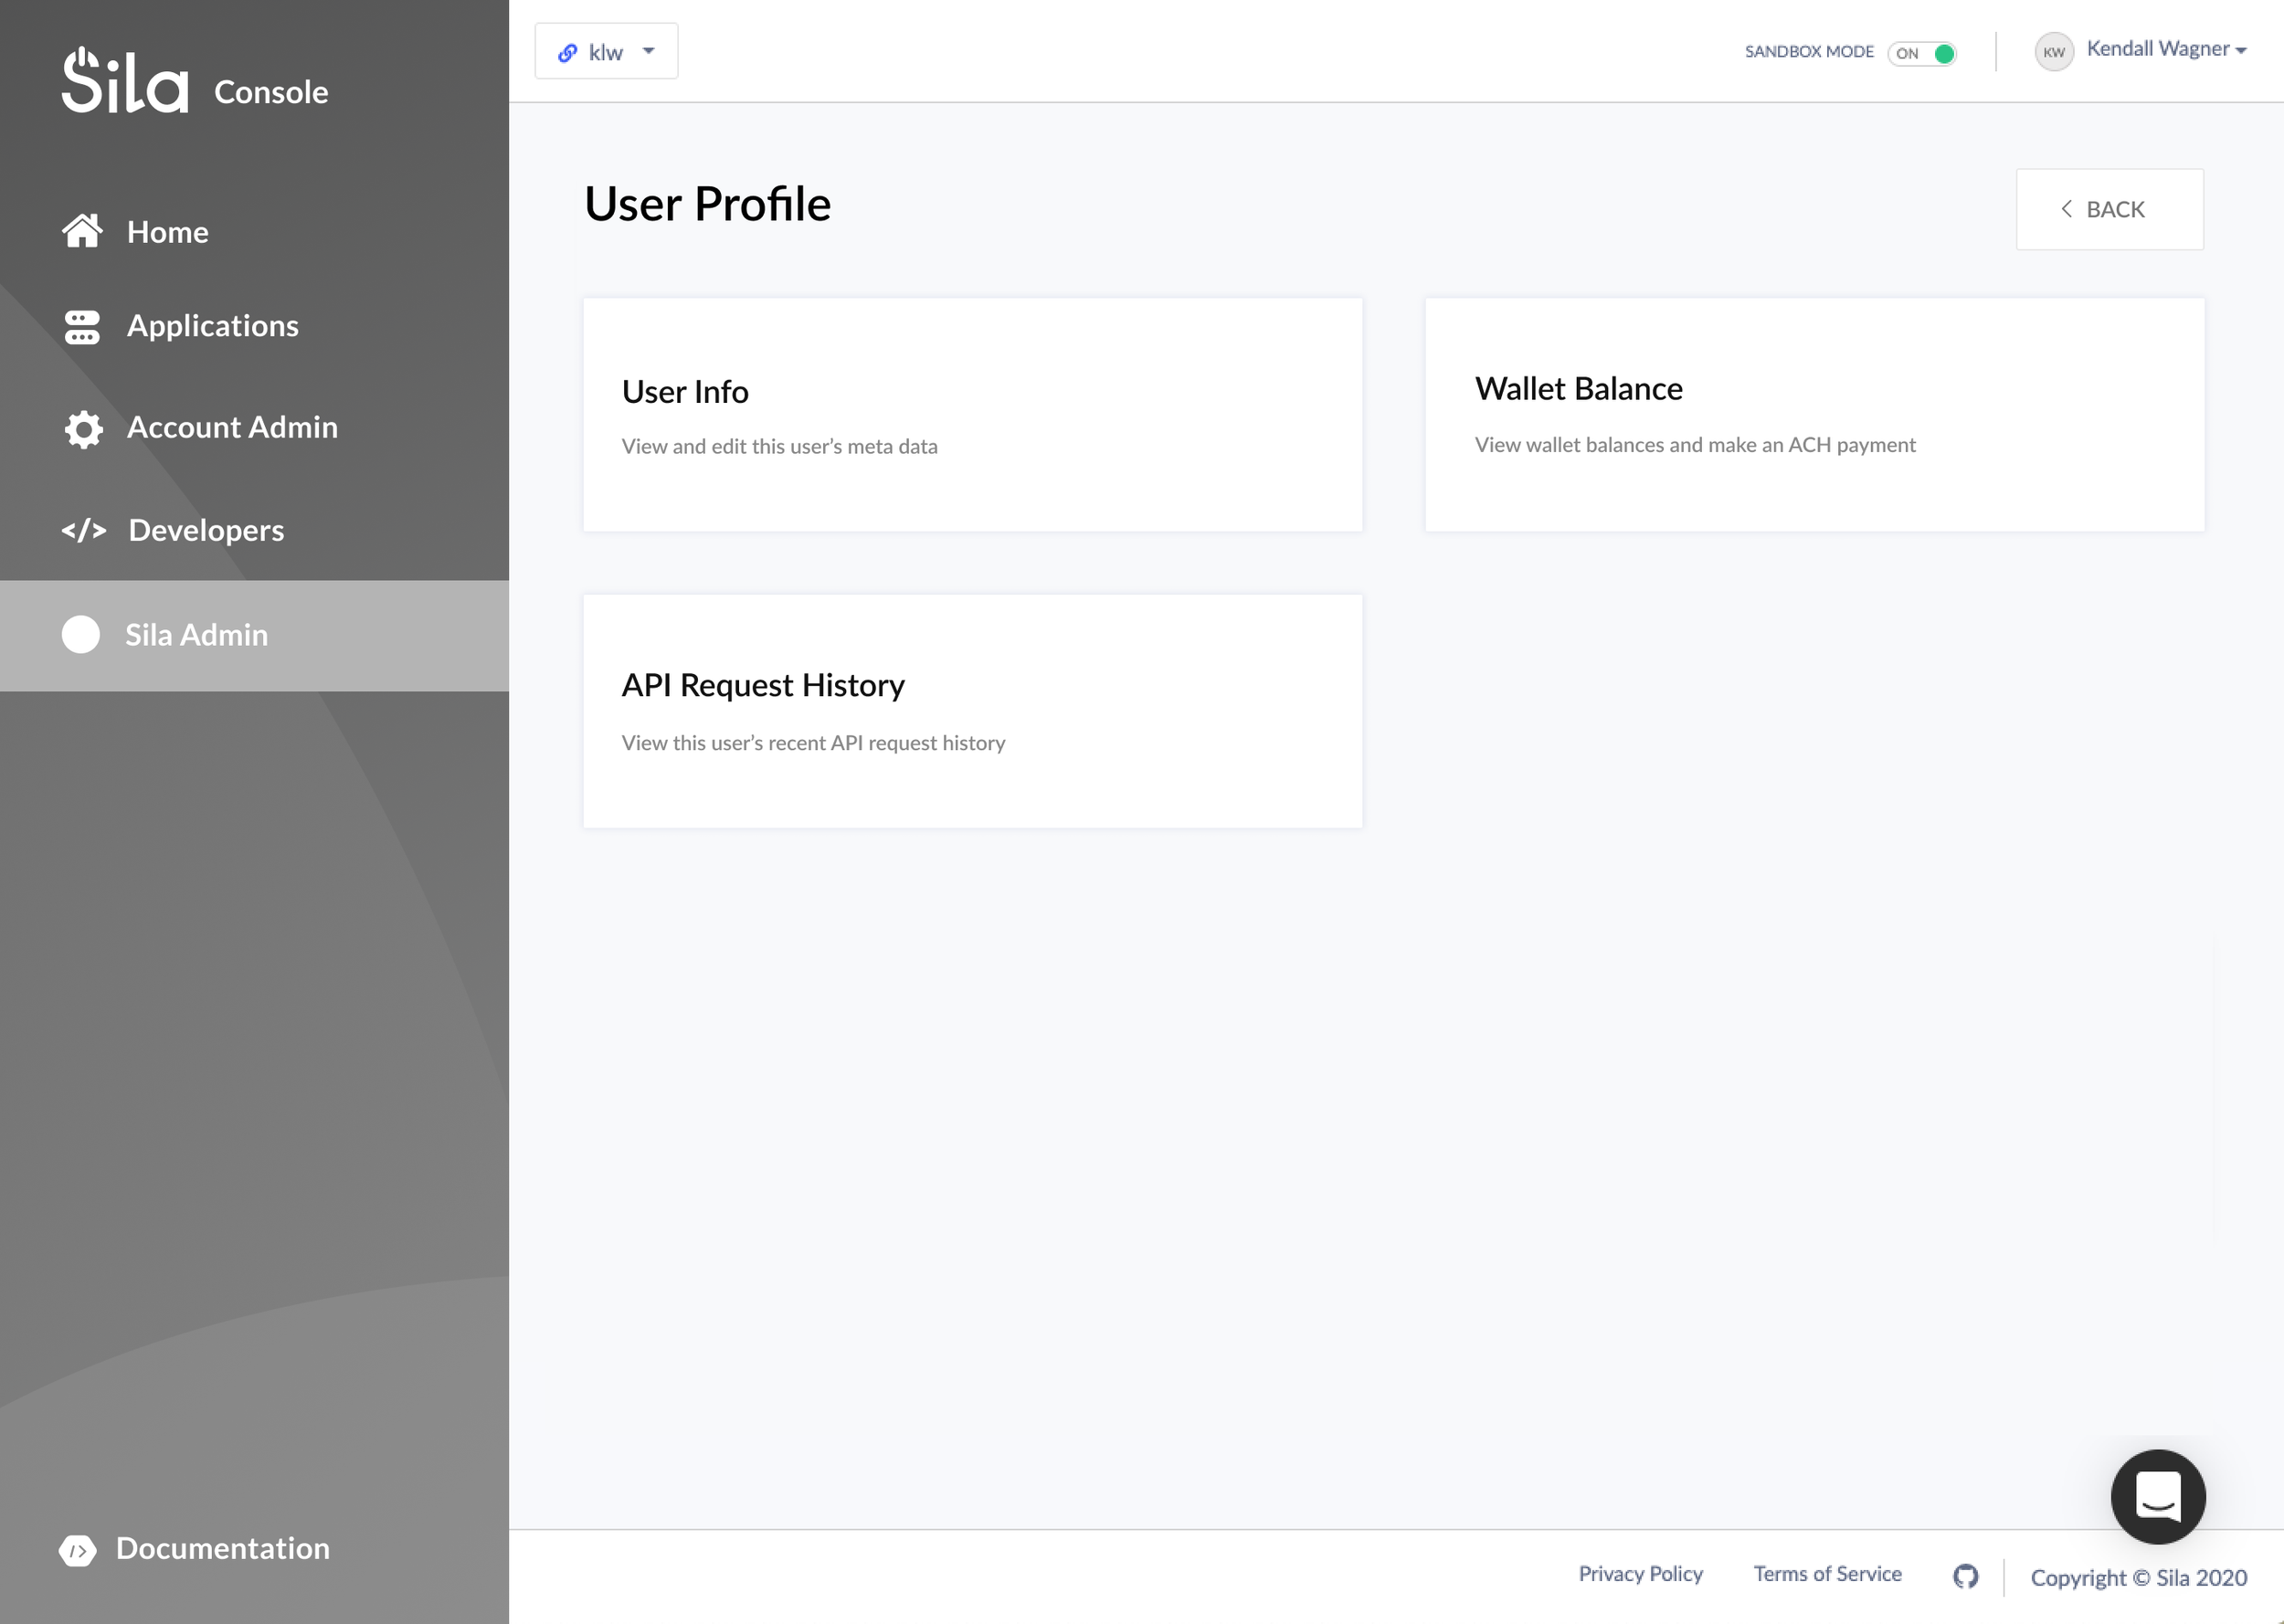Click the KW user avatar

pos(2053,52)
